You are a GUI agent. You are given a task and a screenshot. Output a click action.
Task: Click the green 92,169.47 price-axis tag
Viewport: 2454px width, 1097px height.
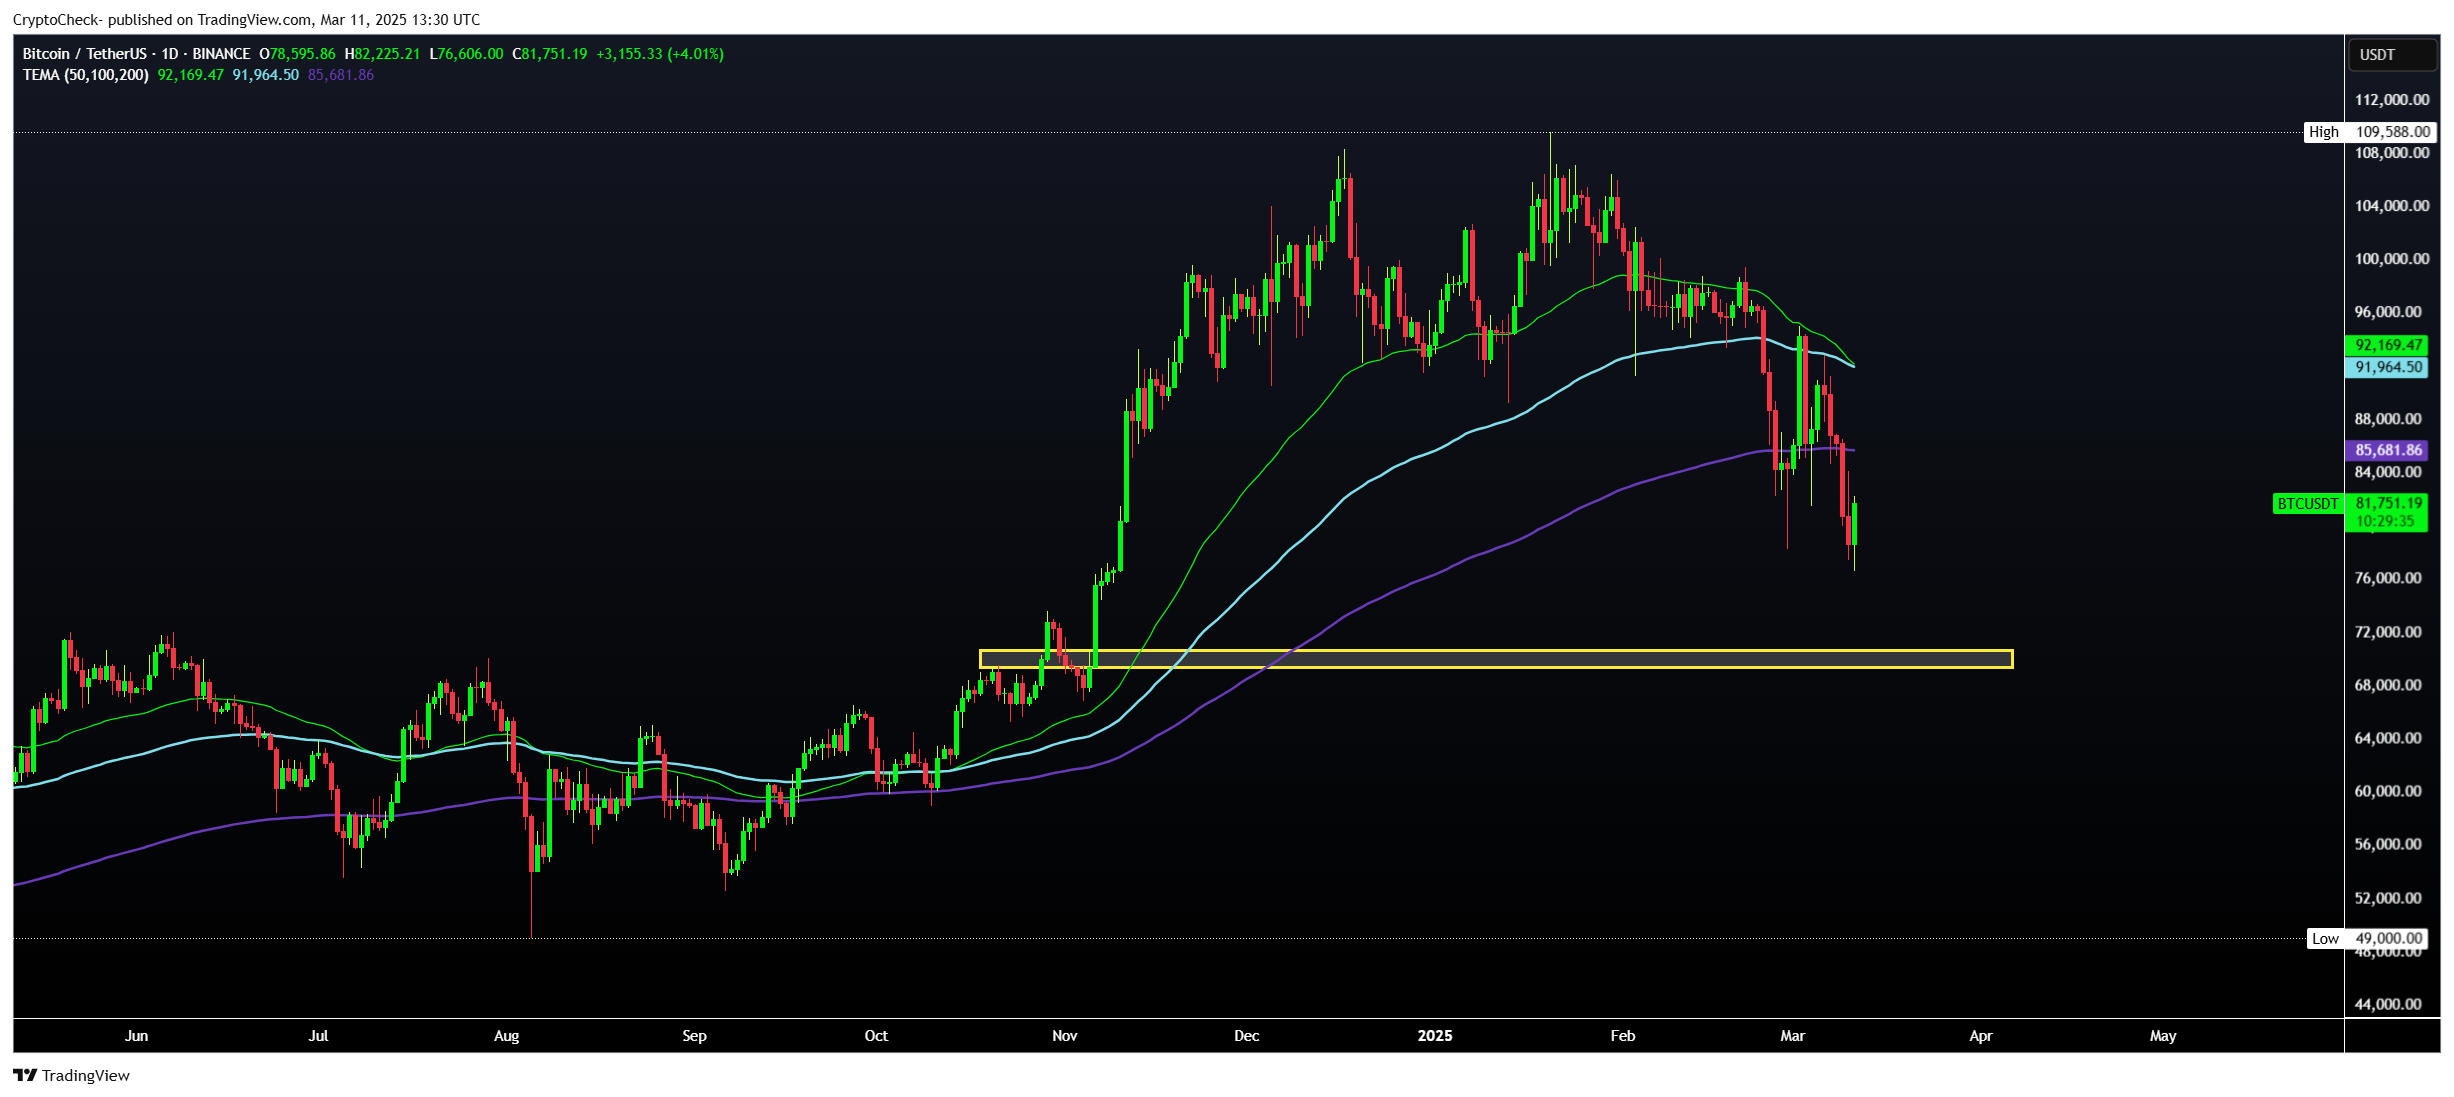pos(2387,345)
